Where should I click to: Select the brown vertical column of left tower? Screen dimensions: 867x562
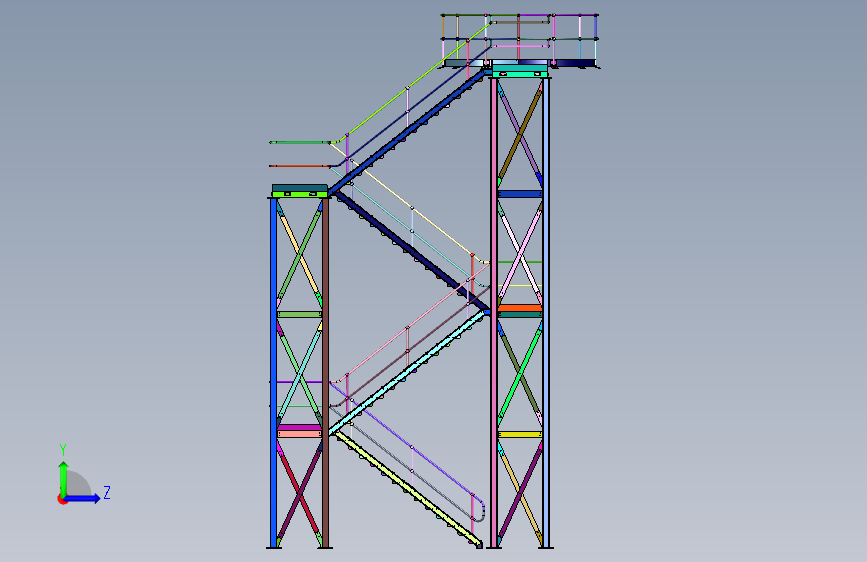[325, 372]
